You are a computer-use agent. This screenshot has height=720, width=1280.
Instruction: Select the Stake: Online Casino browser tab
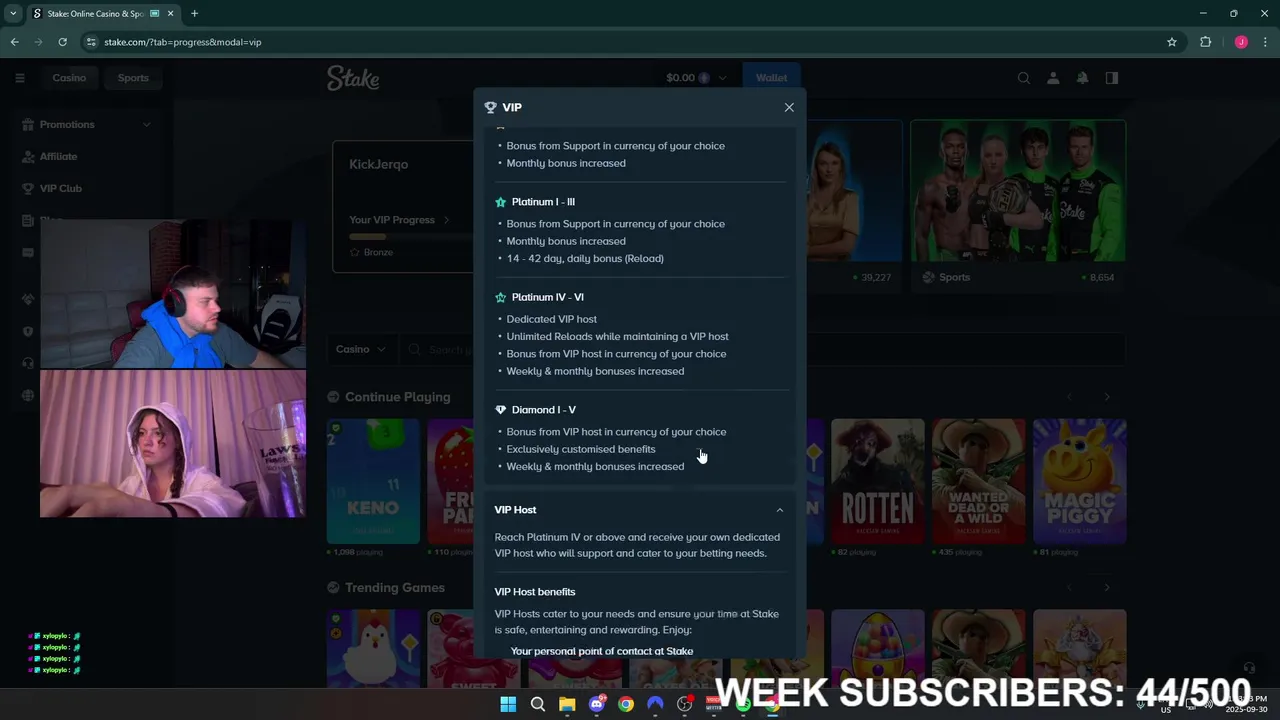[103, 14]
